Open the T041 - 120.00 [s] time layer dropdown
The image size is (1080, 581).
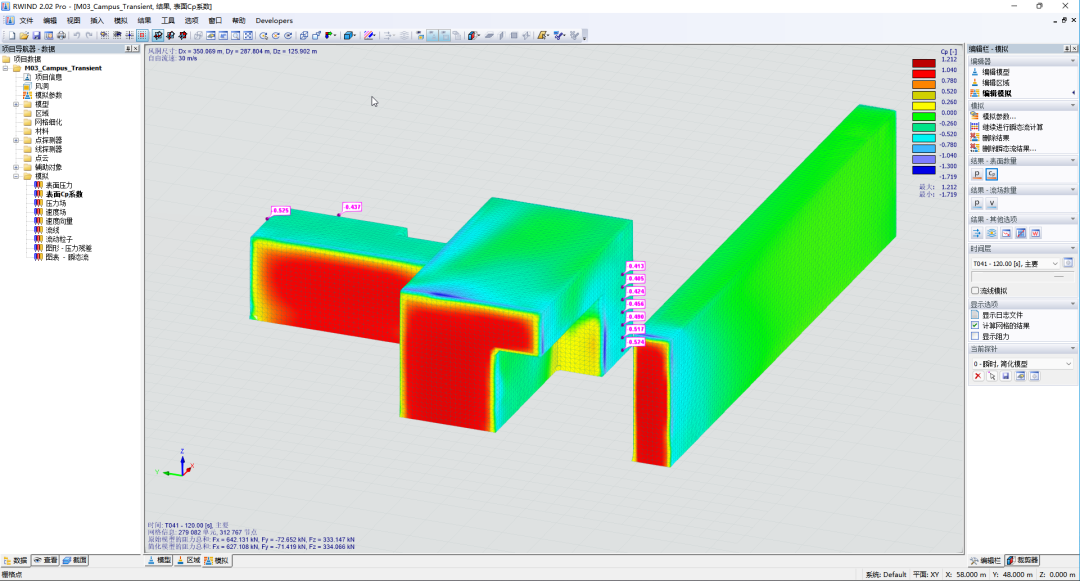[1015, 264]
